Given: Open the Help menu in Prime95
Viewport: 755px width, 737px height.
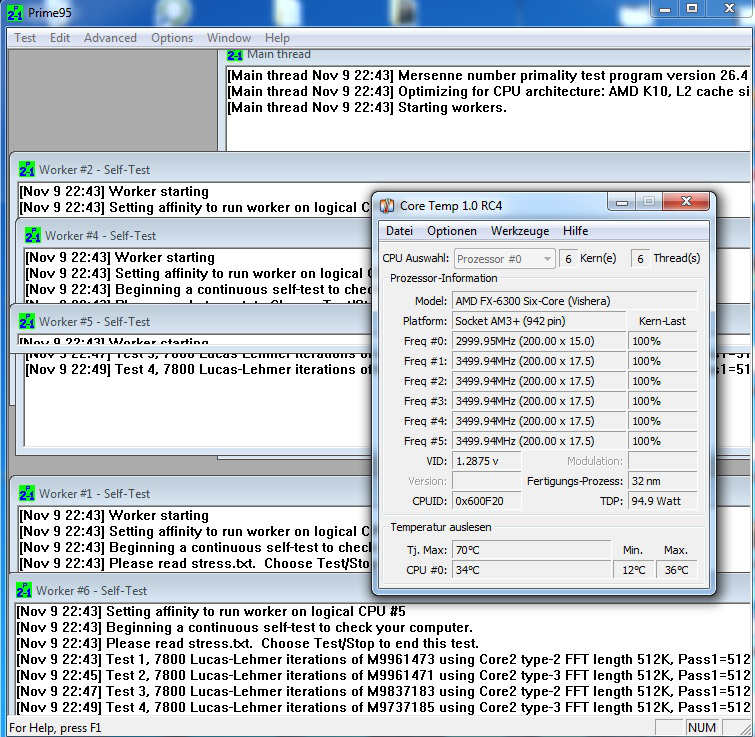Looking at the screenshot, I should tap(277, 38).
